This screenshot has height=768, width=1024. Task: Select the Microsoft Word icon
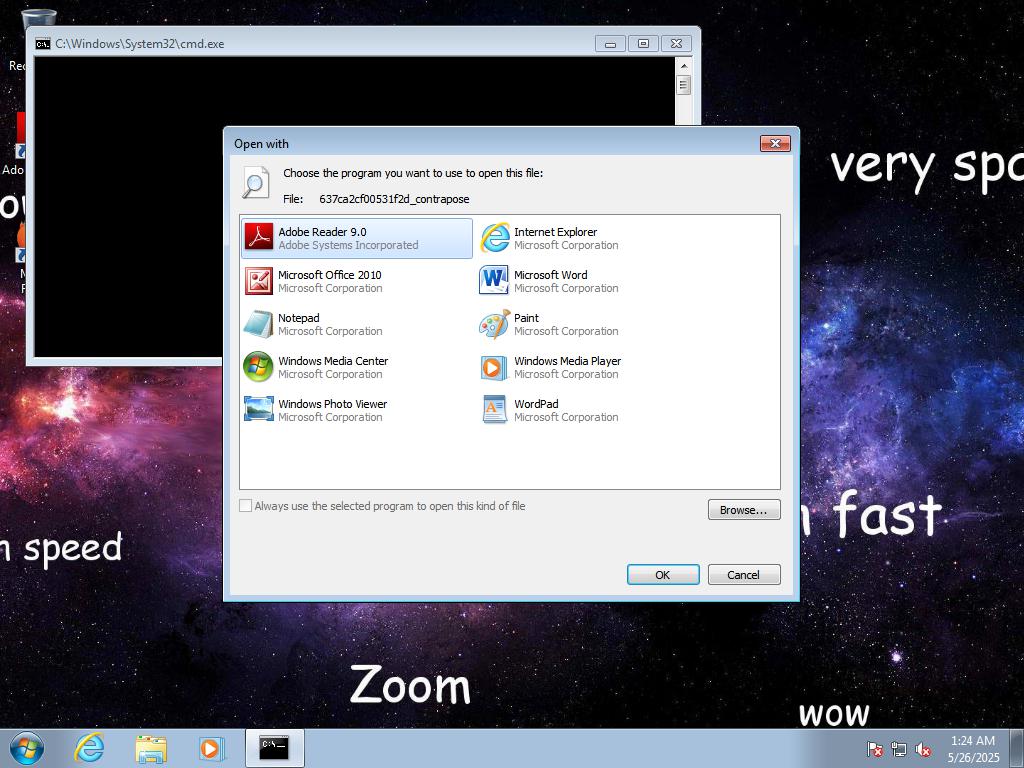[494, 281]
